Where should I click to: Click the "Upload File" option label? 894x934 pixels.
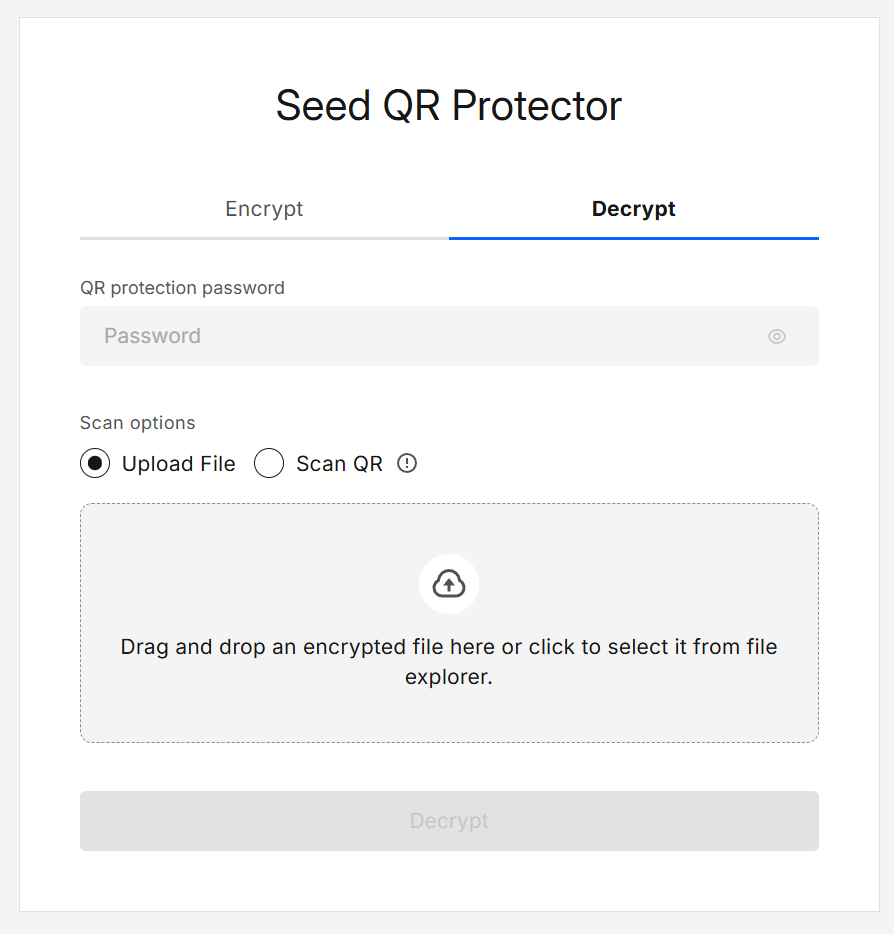tap(179, 464)
